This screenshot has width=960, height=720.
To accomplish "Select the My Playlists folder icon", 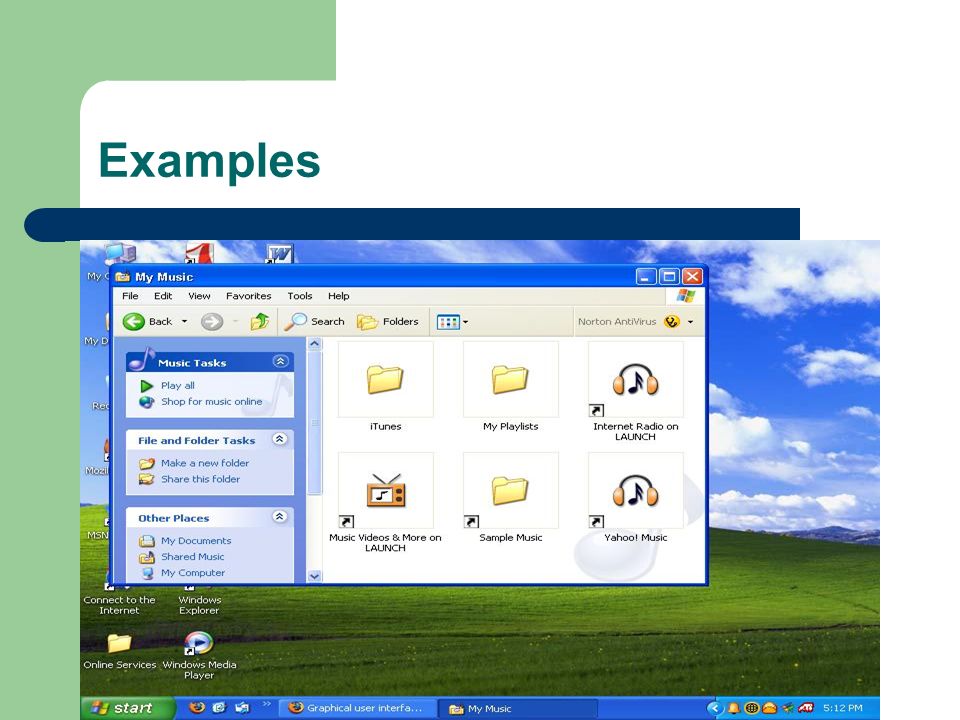I will click(510, 379).
